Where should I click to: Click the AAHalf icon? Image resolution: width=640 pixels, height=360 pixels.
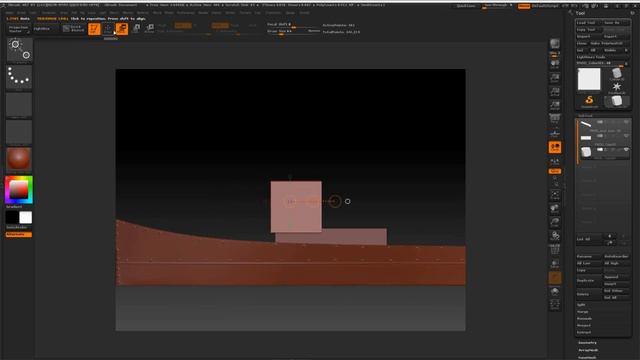[555, 106]
